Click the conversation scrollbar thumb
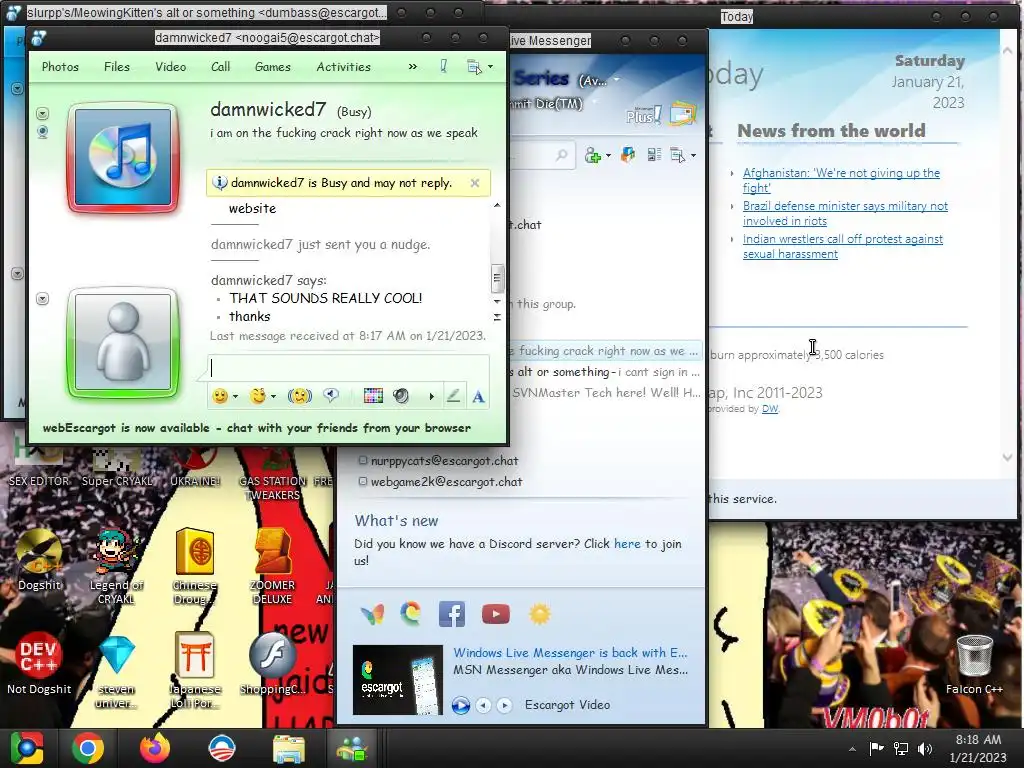This screenshot has width=1024, height=768. click(497, 279)
